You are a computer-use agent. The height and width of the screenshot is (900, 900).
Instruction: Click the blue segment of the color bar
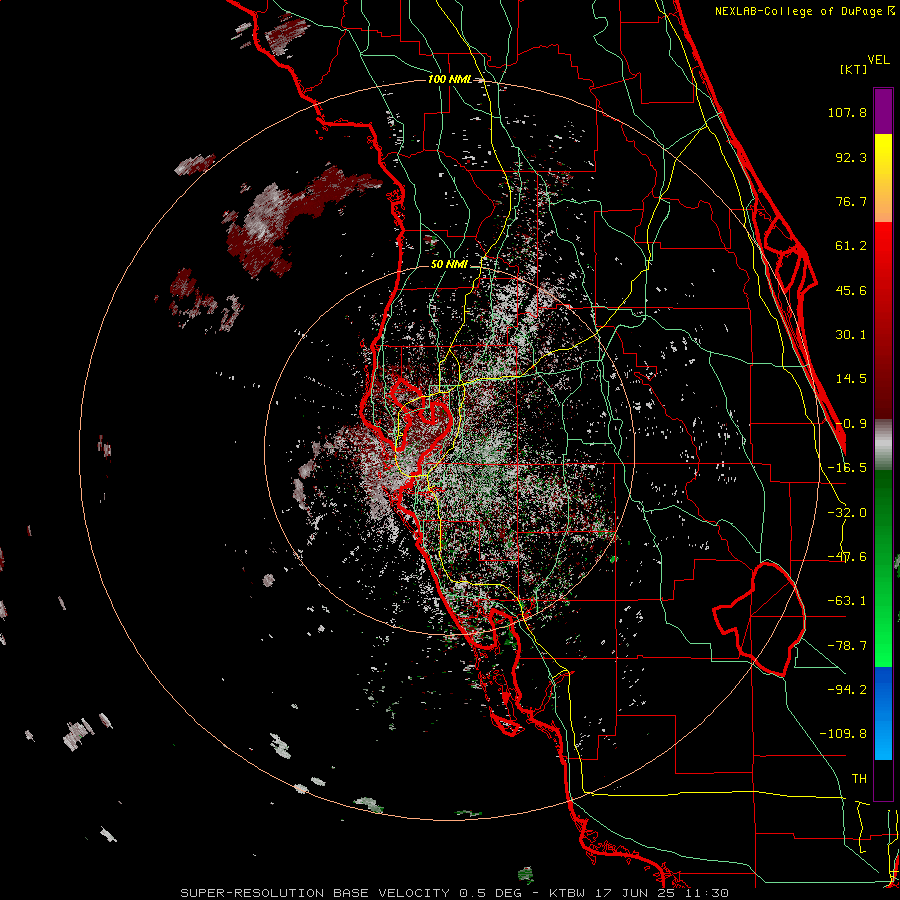[883, 713]
